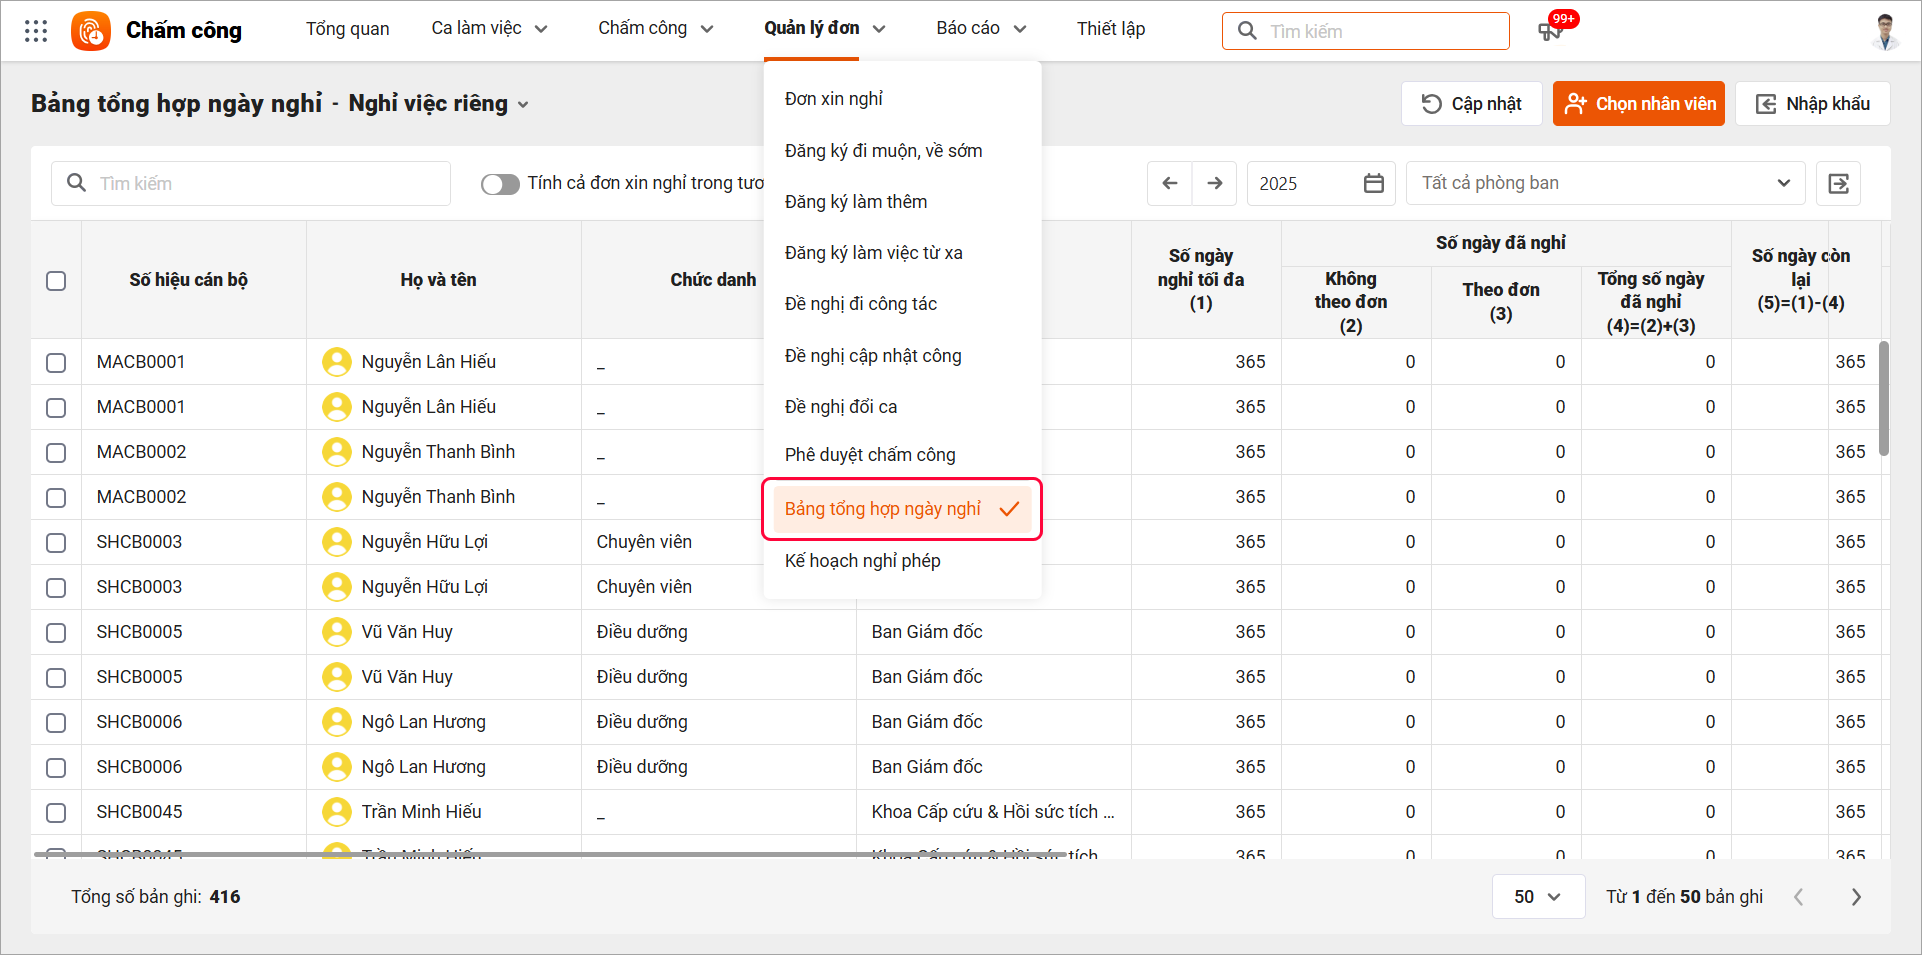Viewport: 1922px width, 955px height.
Task: Check the SHCB0045 row checkbox
Action: pyautogui.click(x=56, y=813)
